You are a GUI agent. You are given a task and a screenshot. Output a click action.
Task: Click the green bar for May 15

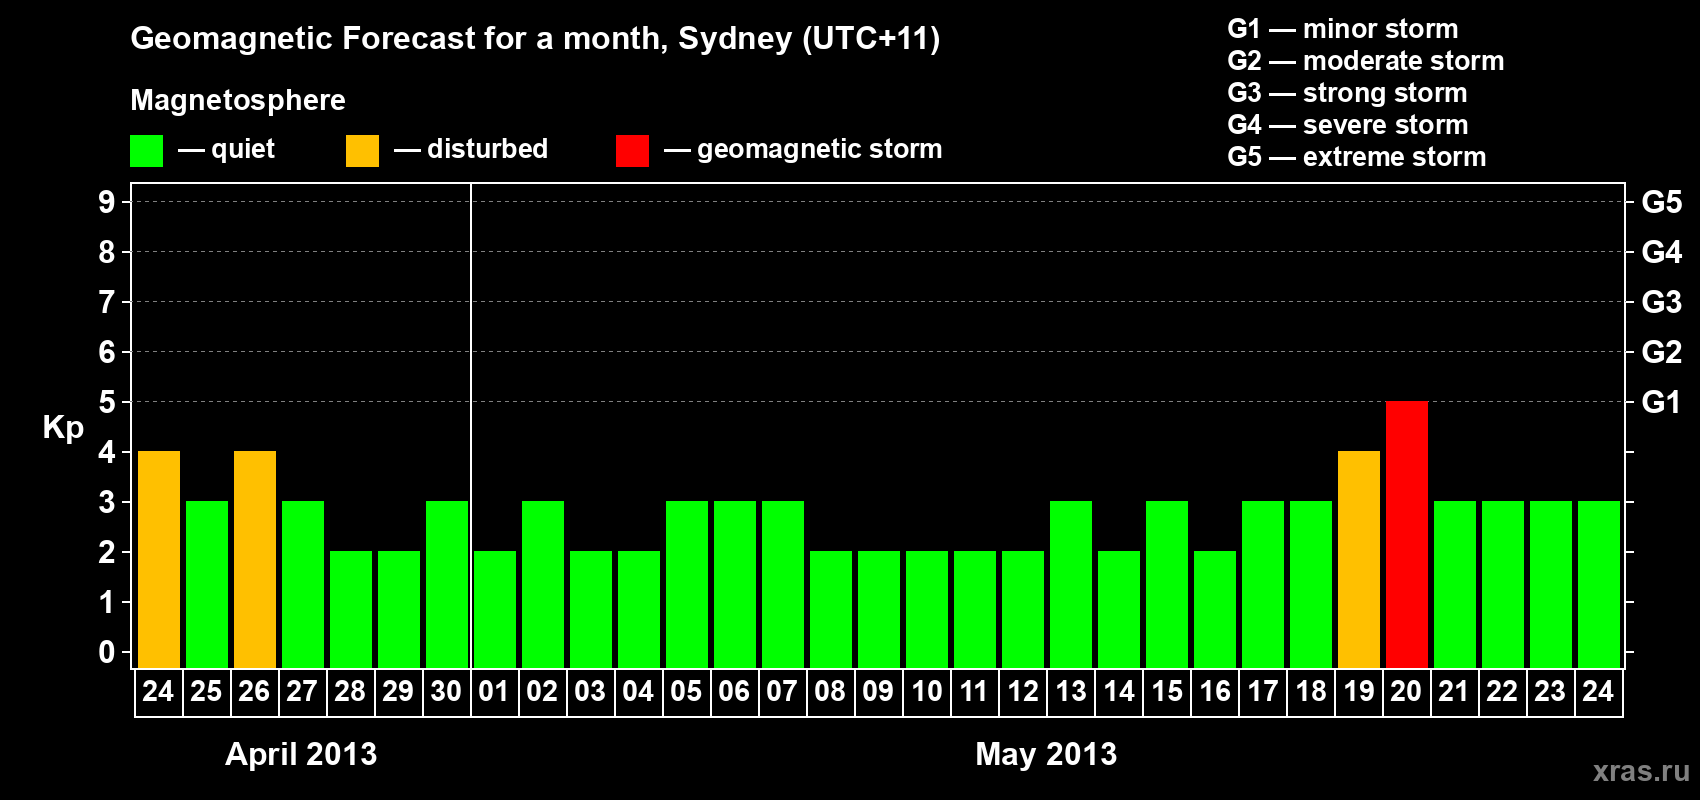[1167, 585]
